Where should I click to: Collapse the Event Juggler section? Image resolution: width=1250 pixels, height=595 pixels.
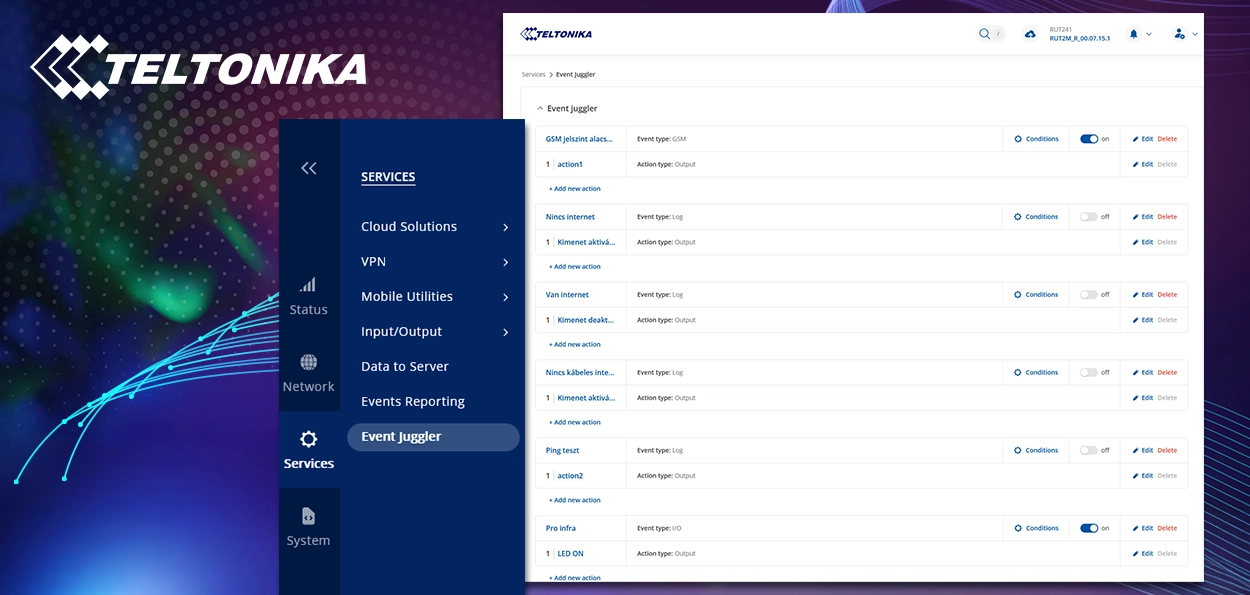coord(541,108)
